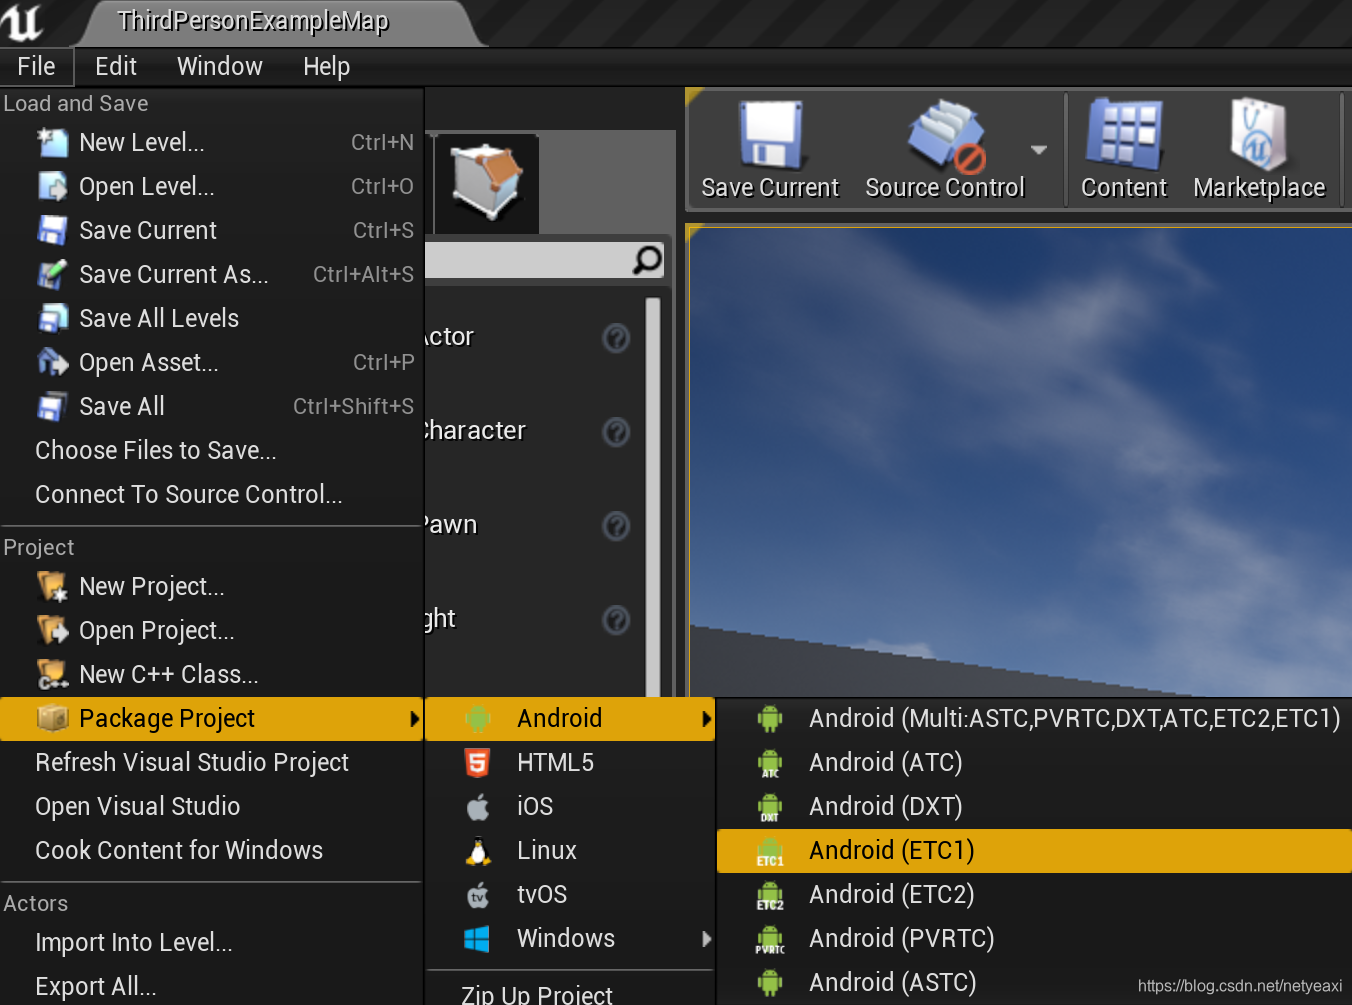Click the New Project folder icon
1352x1005 pixels.
click(x=52, y=587)
